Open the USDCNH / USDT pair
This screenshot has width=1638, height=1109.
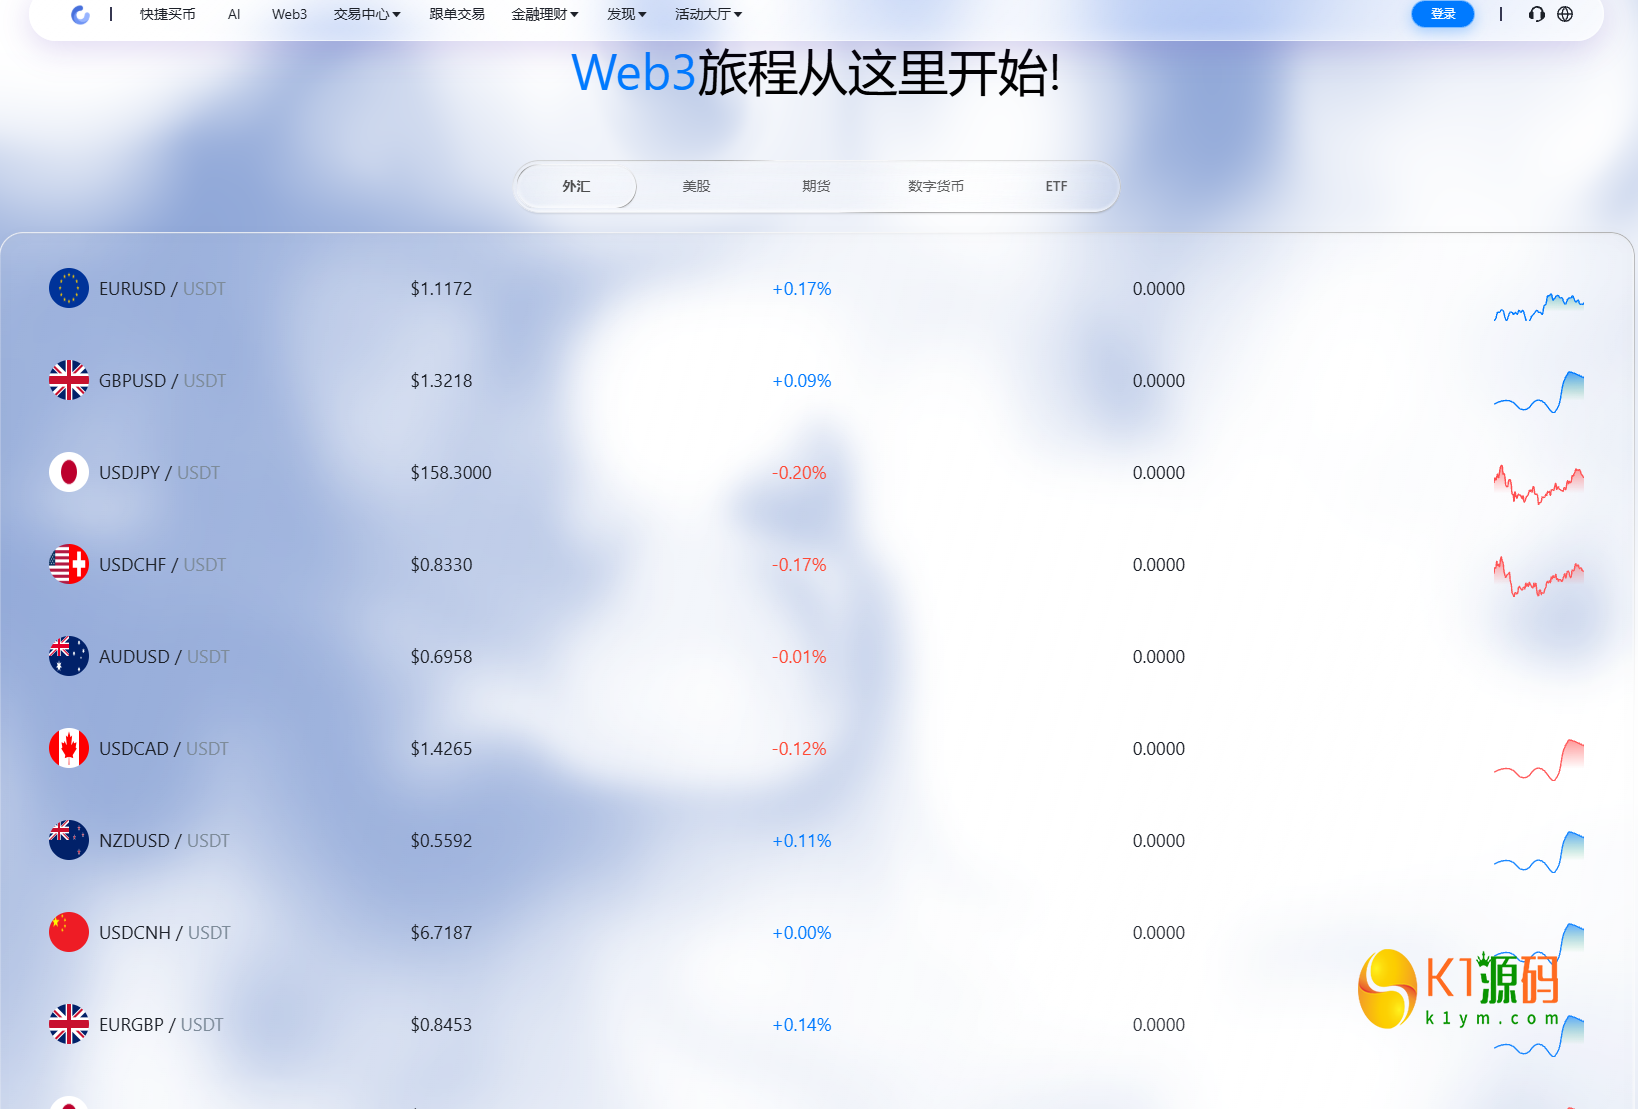click(165, 933)
